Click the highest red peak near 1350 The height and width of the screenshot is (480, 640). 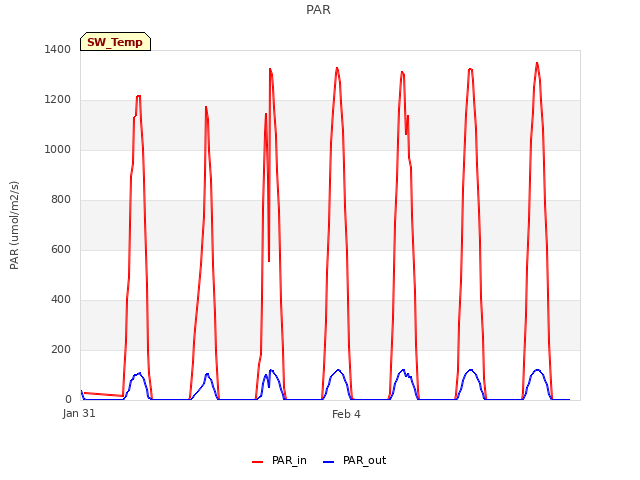(537, 63)
